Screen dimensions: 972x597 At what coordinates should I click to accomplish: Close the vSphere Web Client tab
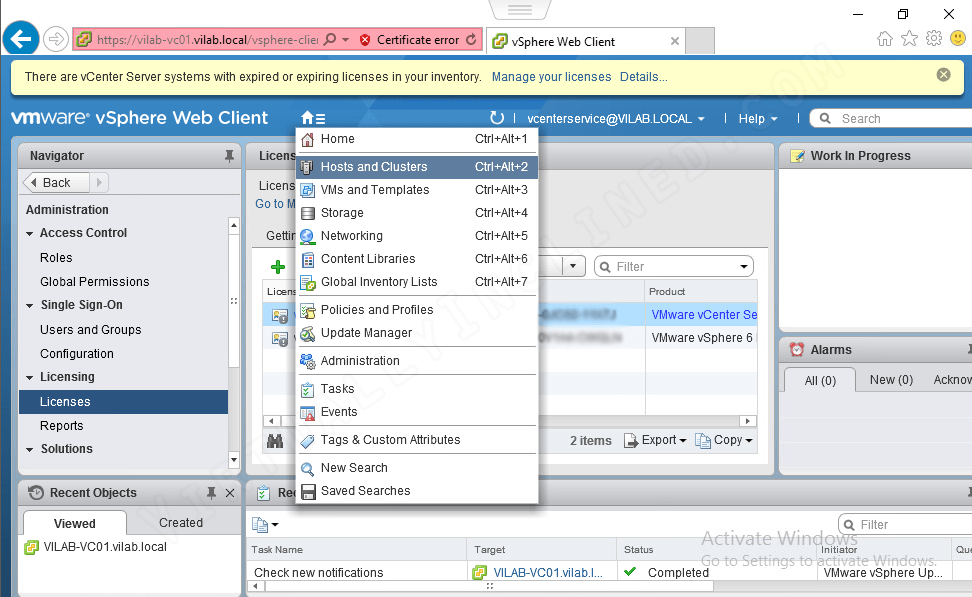pyautogui.click(x=674, y=42)
